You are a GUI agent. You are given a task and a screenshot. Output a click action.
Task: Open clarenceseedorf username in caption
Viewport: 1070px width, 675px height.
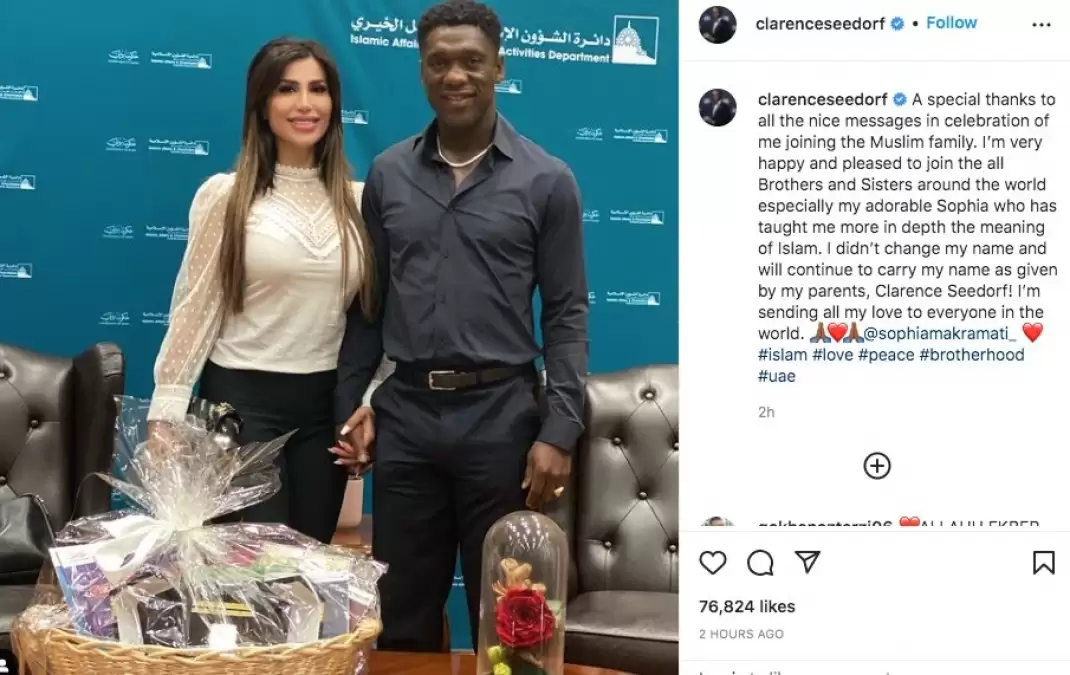[822, 100]
